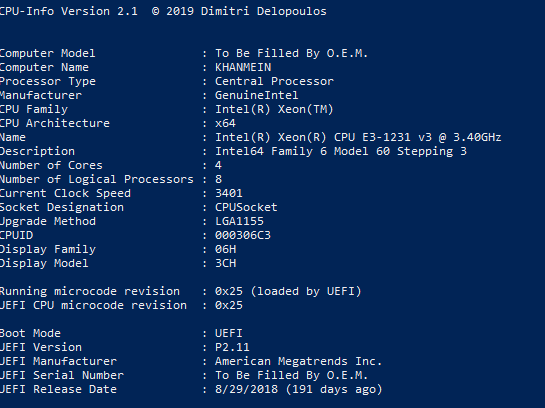Click the Intel(R) Xeon(TM) CPU family value

[274, 109]
